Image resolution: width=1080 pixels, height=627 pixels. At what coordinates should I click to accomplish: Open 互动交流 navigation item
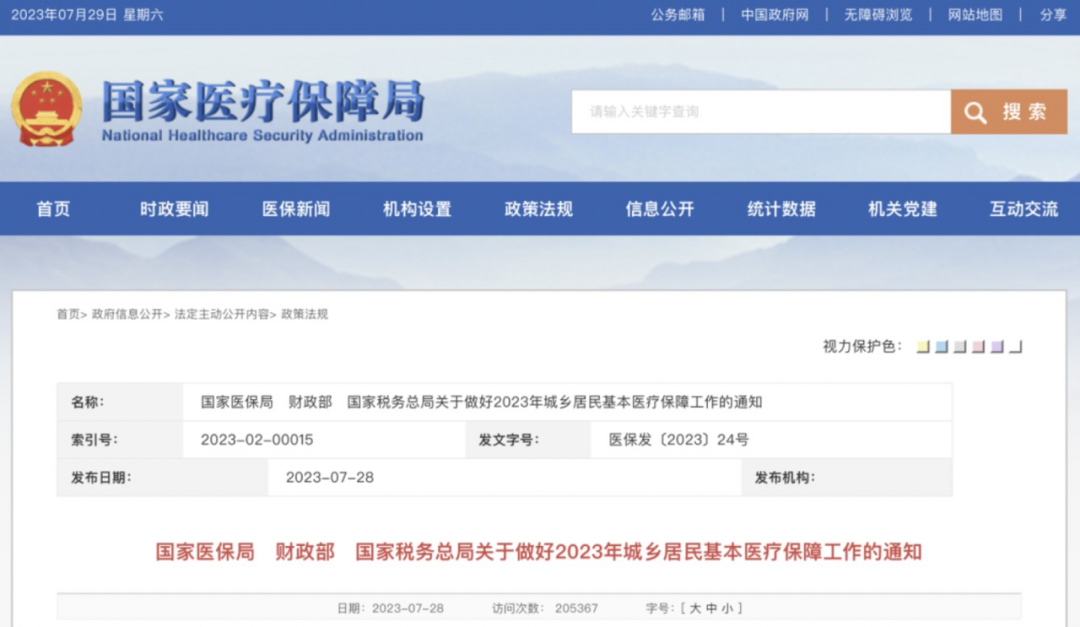coord(1024,209)
